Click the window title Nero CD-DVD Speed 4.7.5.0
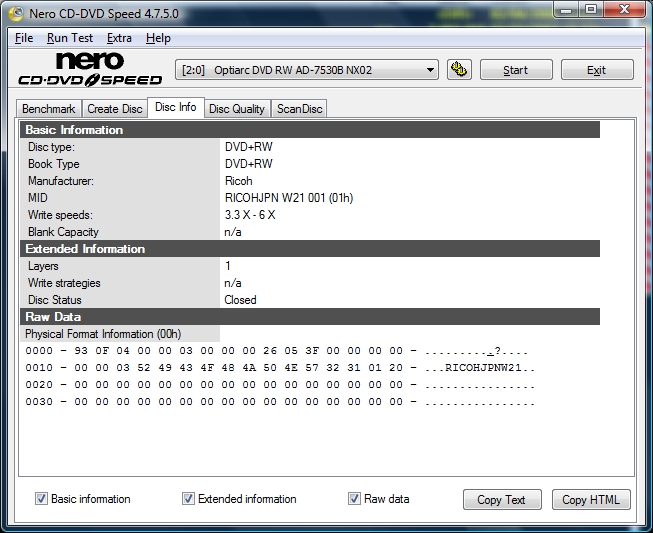 [104, 14]
